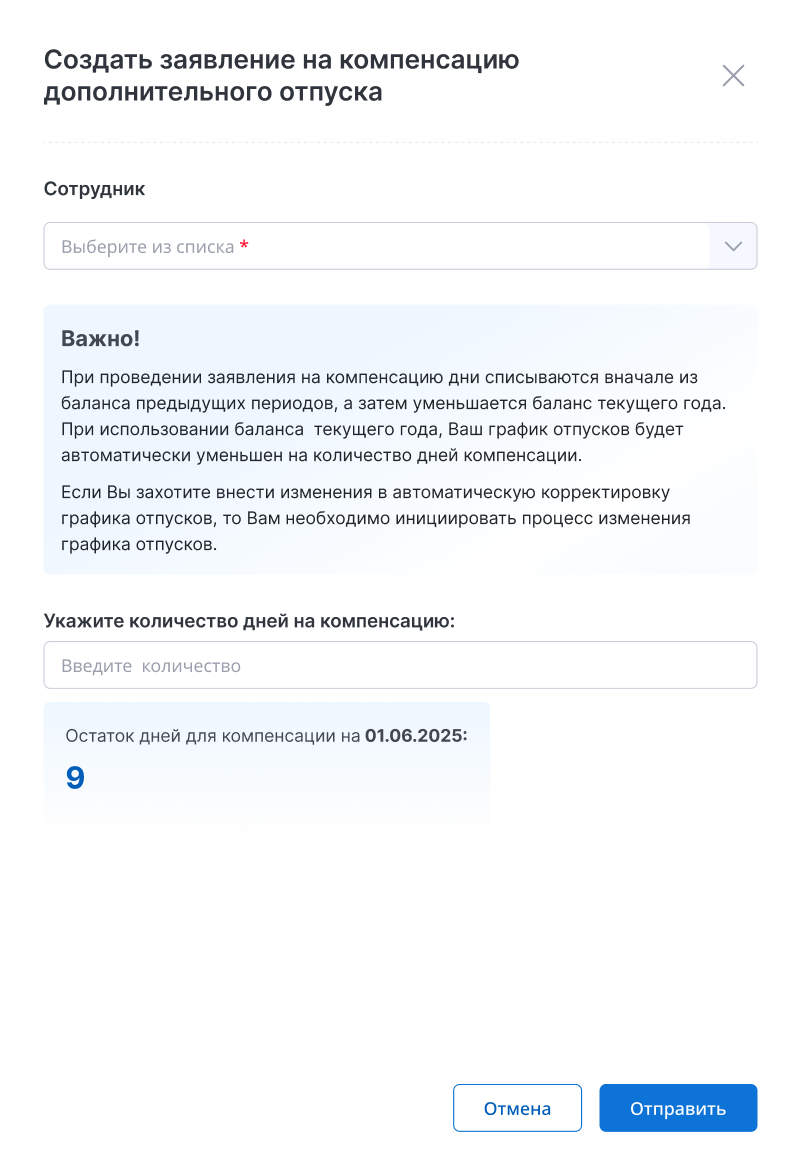Image resolution: width=801 pixels, height=1176 pixels.
Task: Click the 'Остаток дней для компенсации' caption
Action: tap(212, 737)
